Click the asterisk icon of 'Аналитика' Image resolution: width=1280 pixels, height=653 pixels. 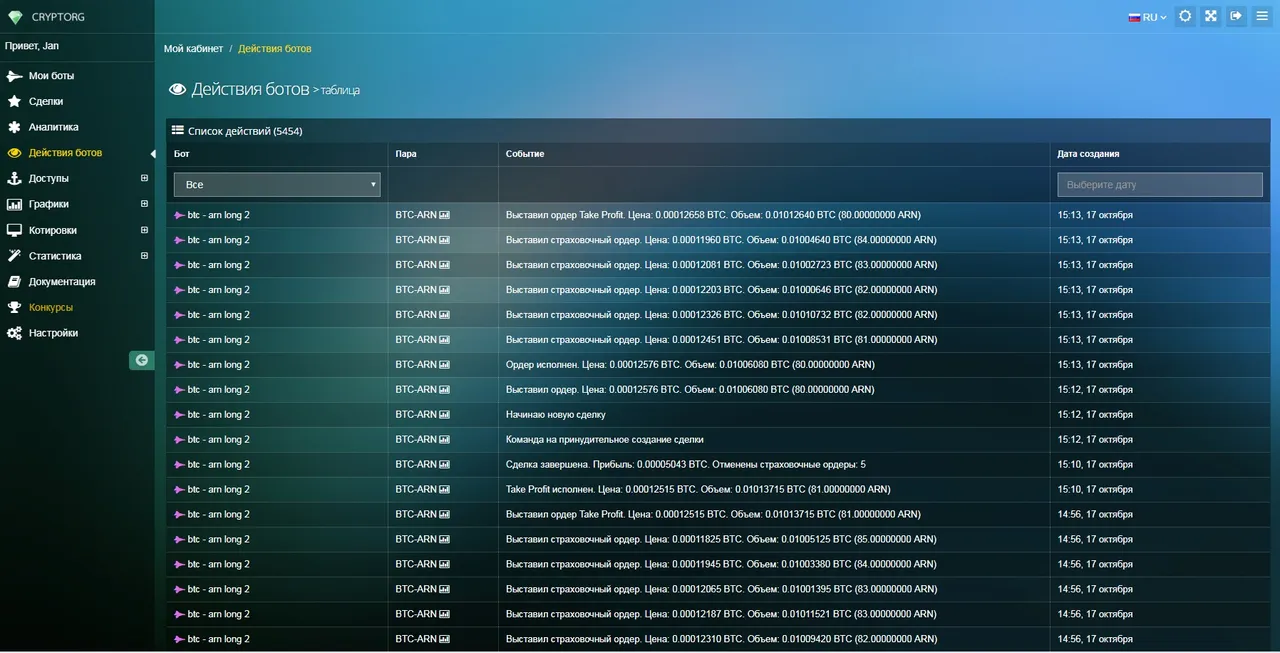coord(14,127)
